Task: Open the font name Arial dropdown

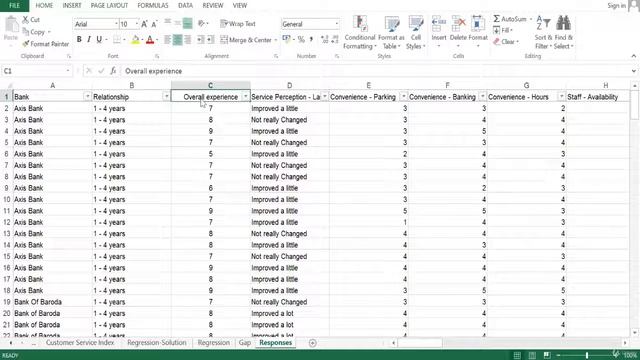Action: click(116, 24)
